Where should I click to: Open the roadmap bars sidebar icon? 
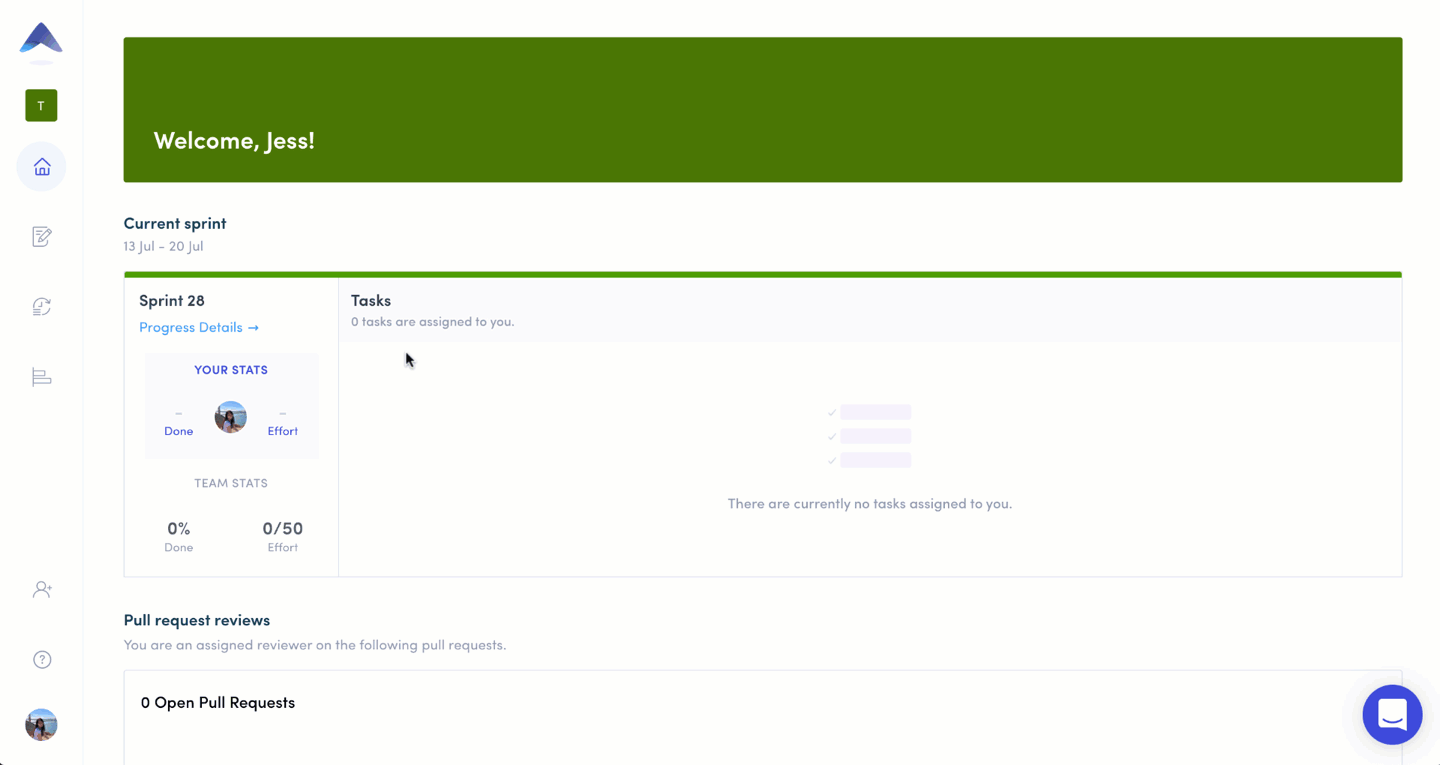pos(41,377)
